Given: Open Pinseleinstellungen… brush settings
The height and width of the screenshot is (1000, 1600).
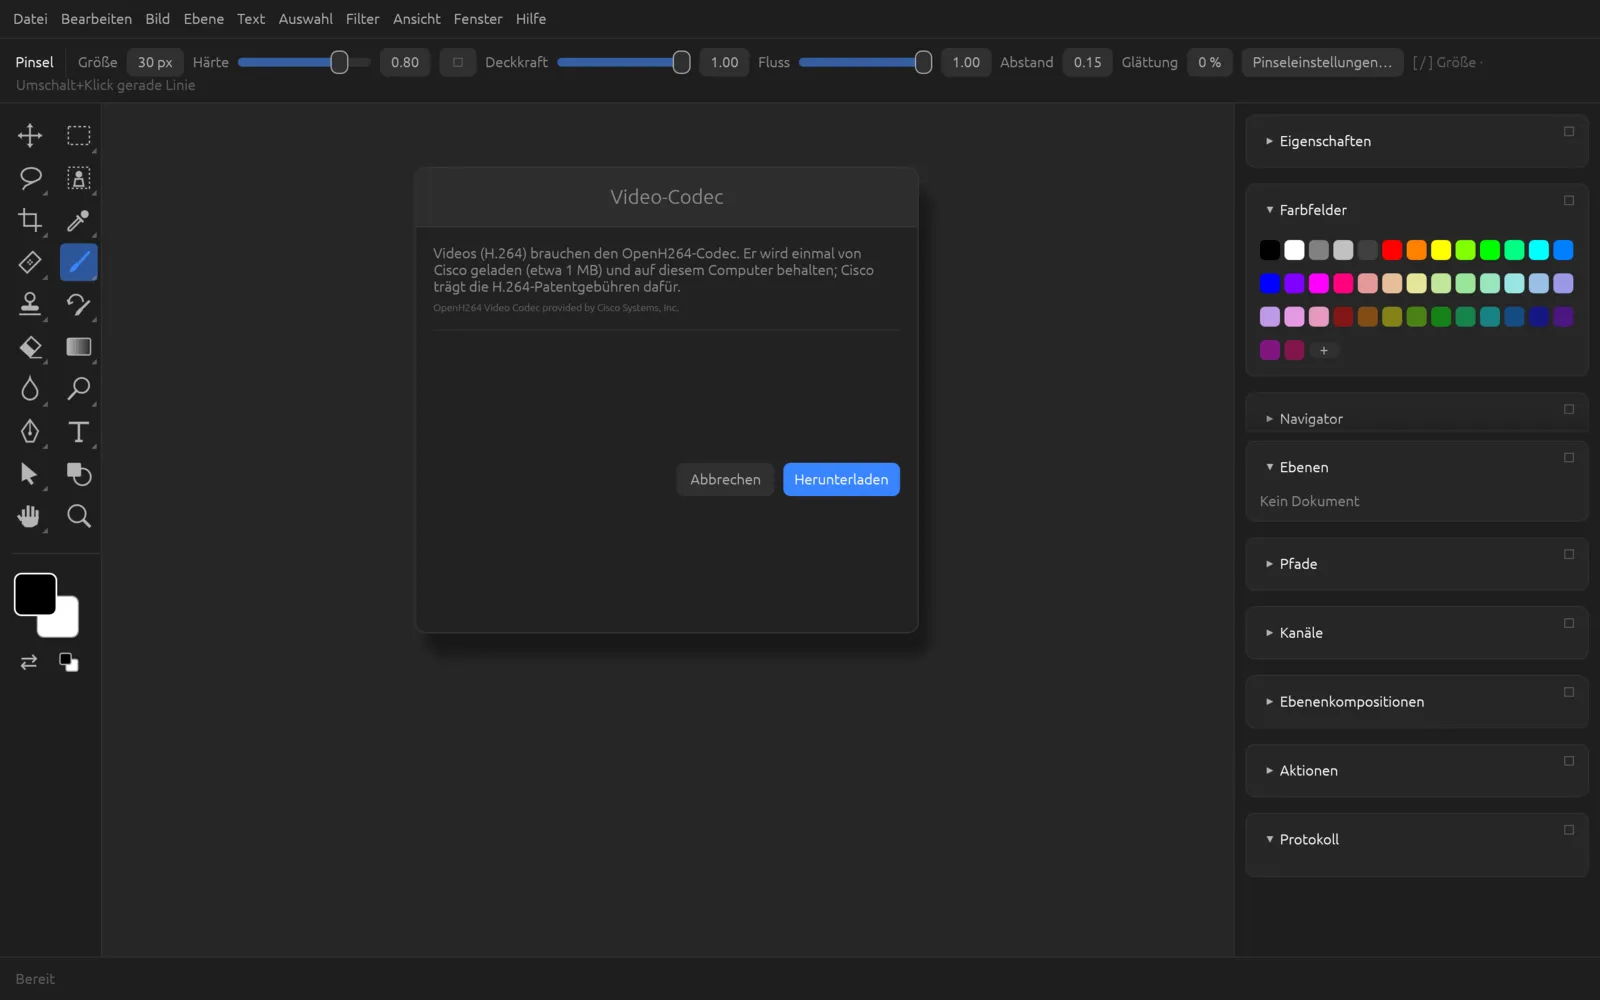Looking at the screenshot, I should pos(1322,62).
